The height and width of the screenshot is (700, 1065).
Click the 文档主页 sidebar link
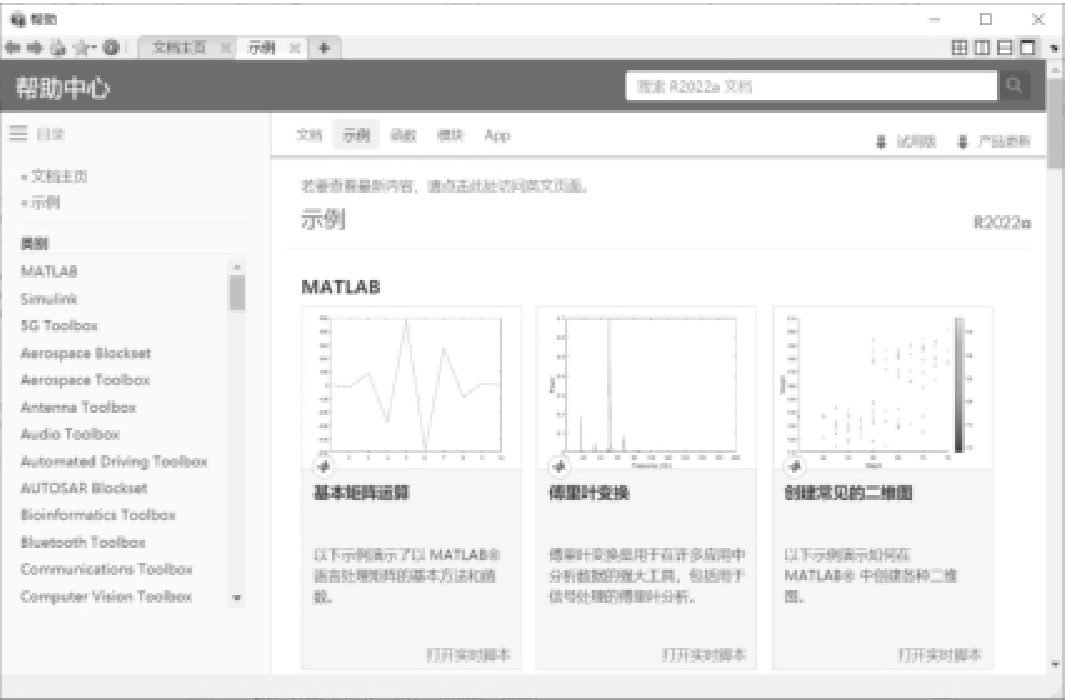tap(58, 176)
